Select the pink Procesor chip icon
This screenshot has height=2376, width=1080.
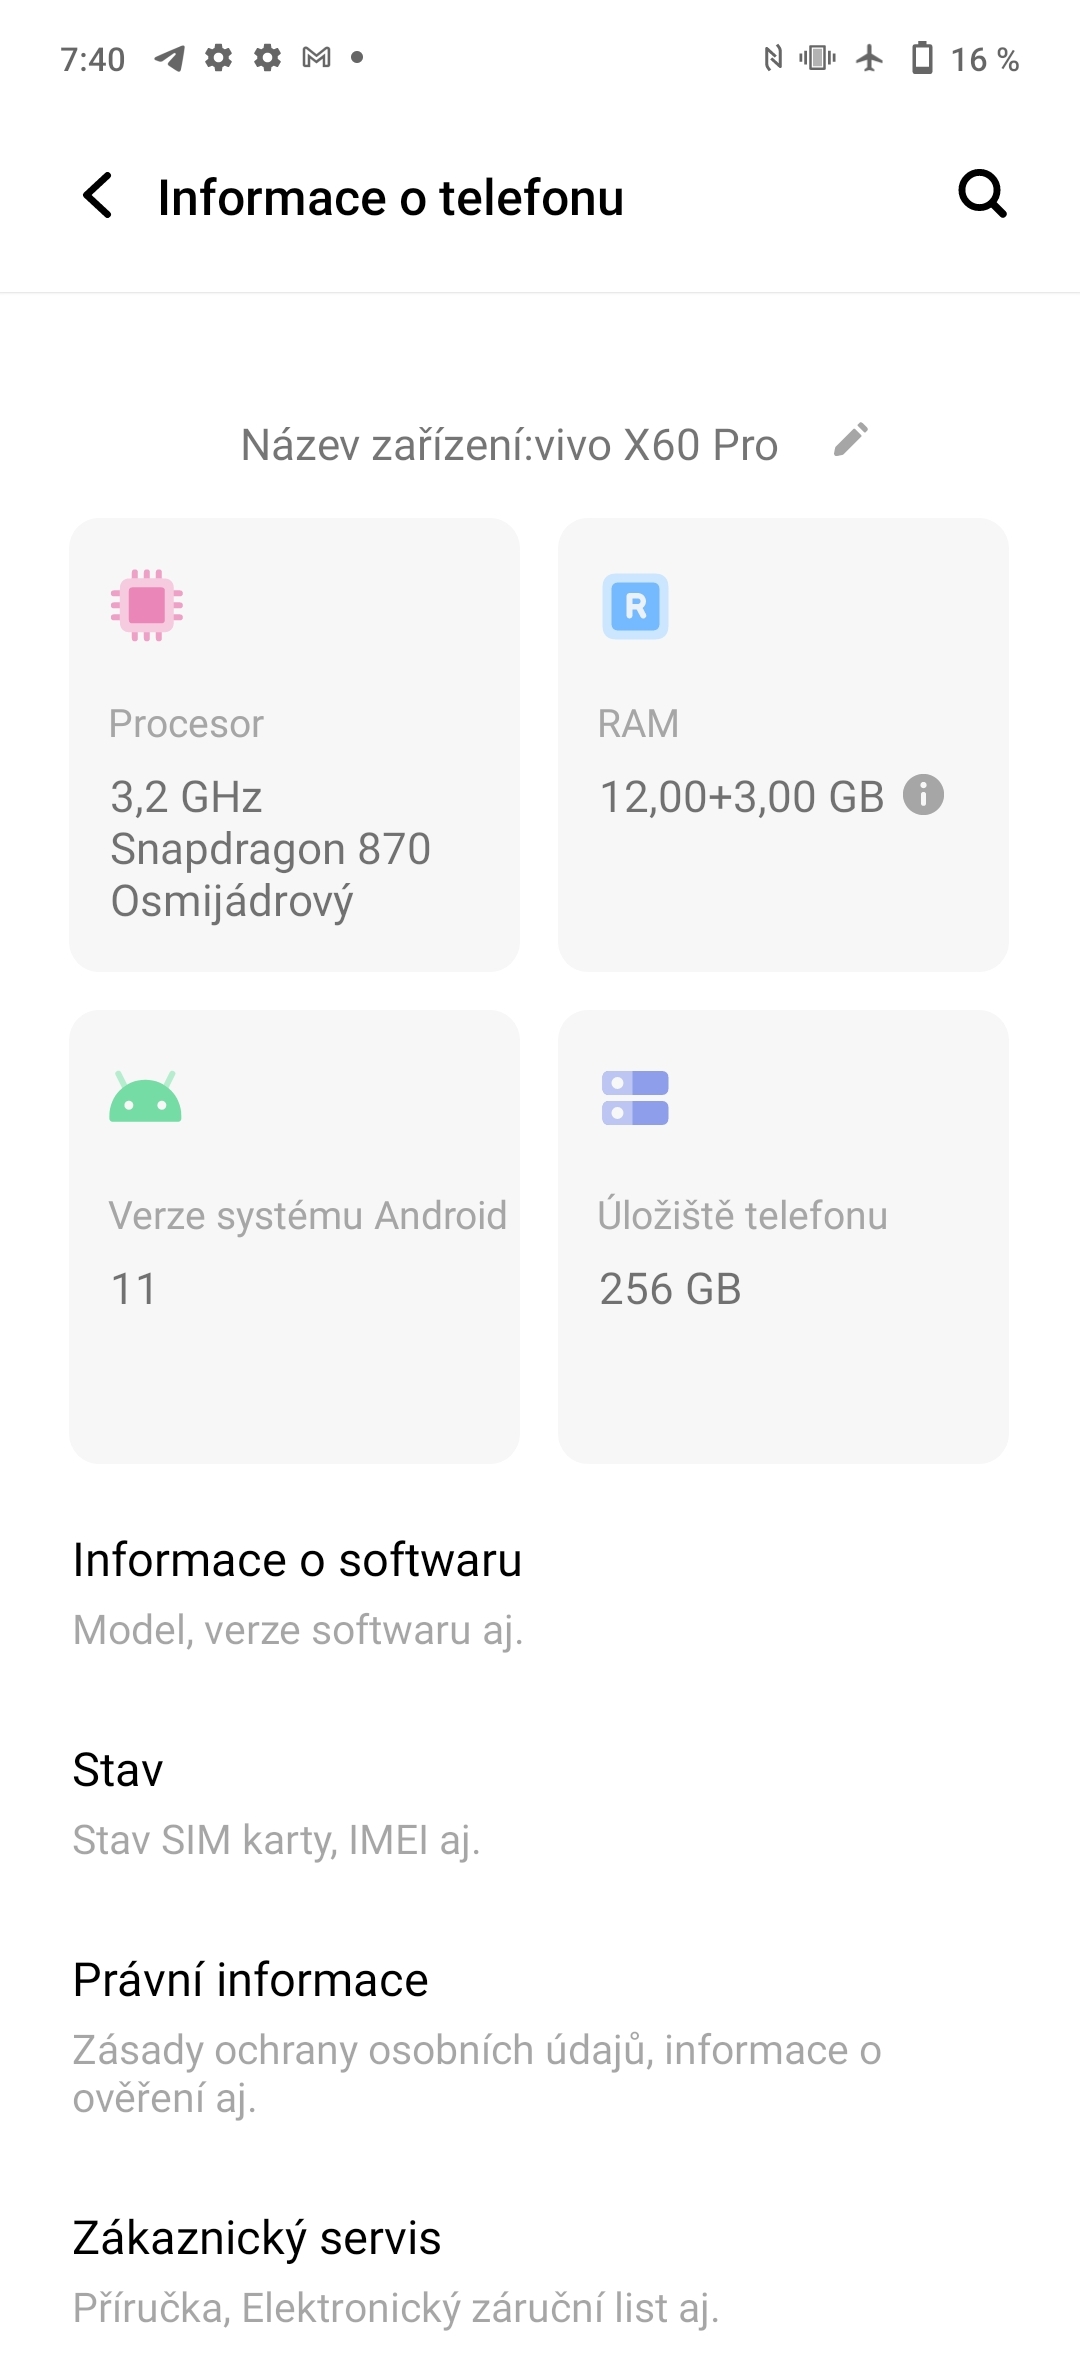pos(146,604)
